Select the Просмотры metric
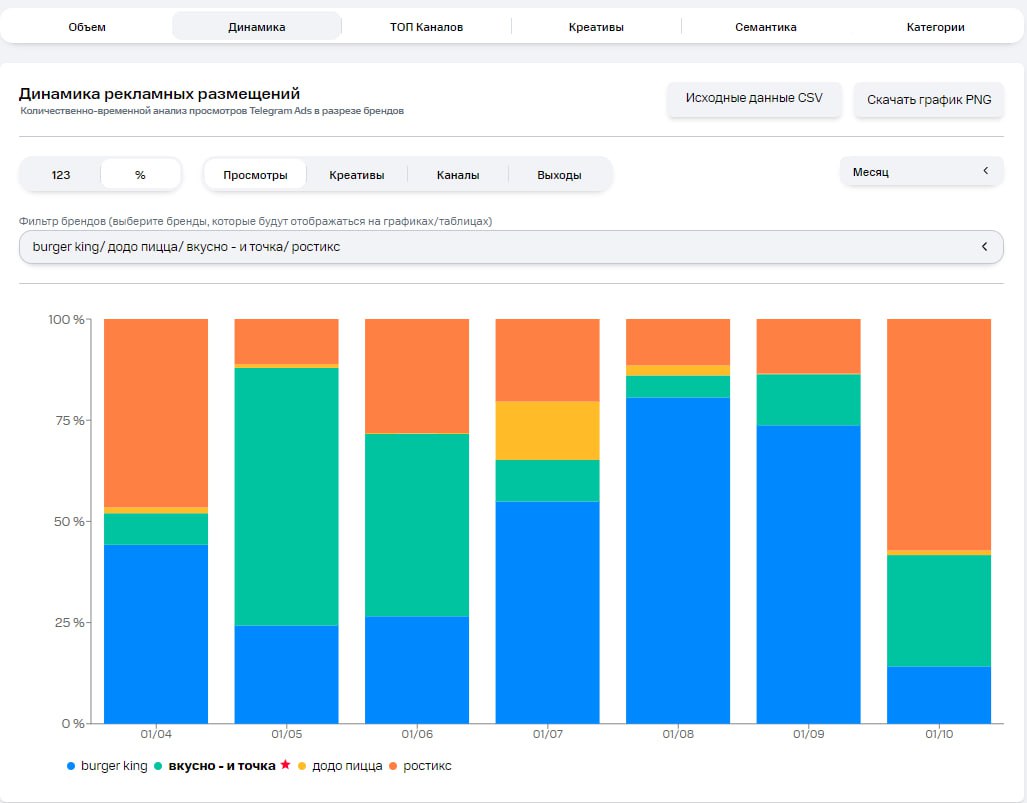 point(256,174)
